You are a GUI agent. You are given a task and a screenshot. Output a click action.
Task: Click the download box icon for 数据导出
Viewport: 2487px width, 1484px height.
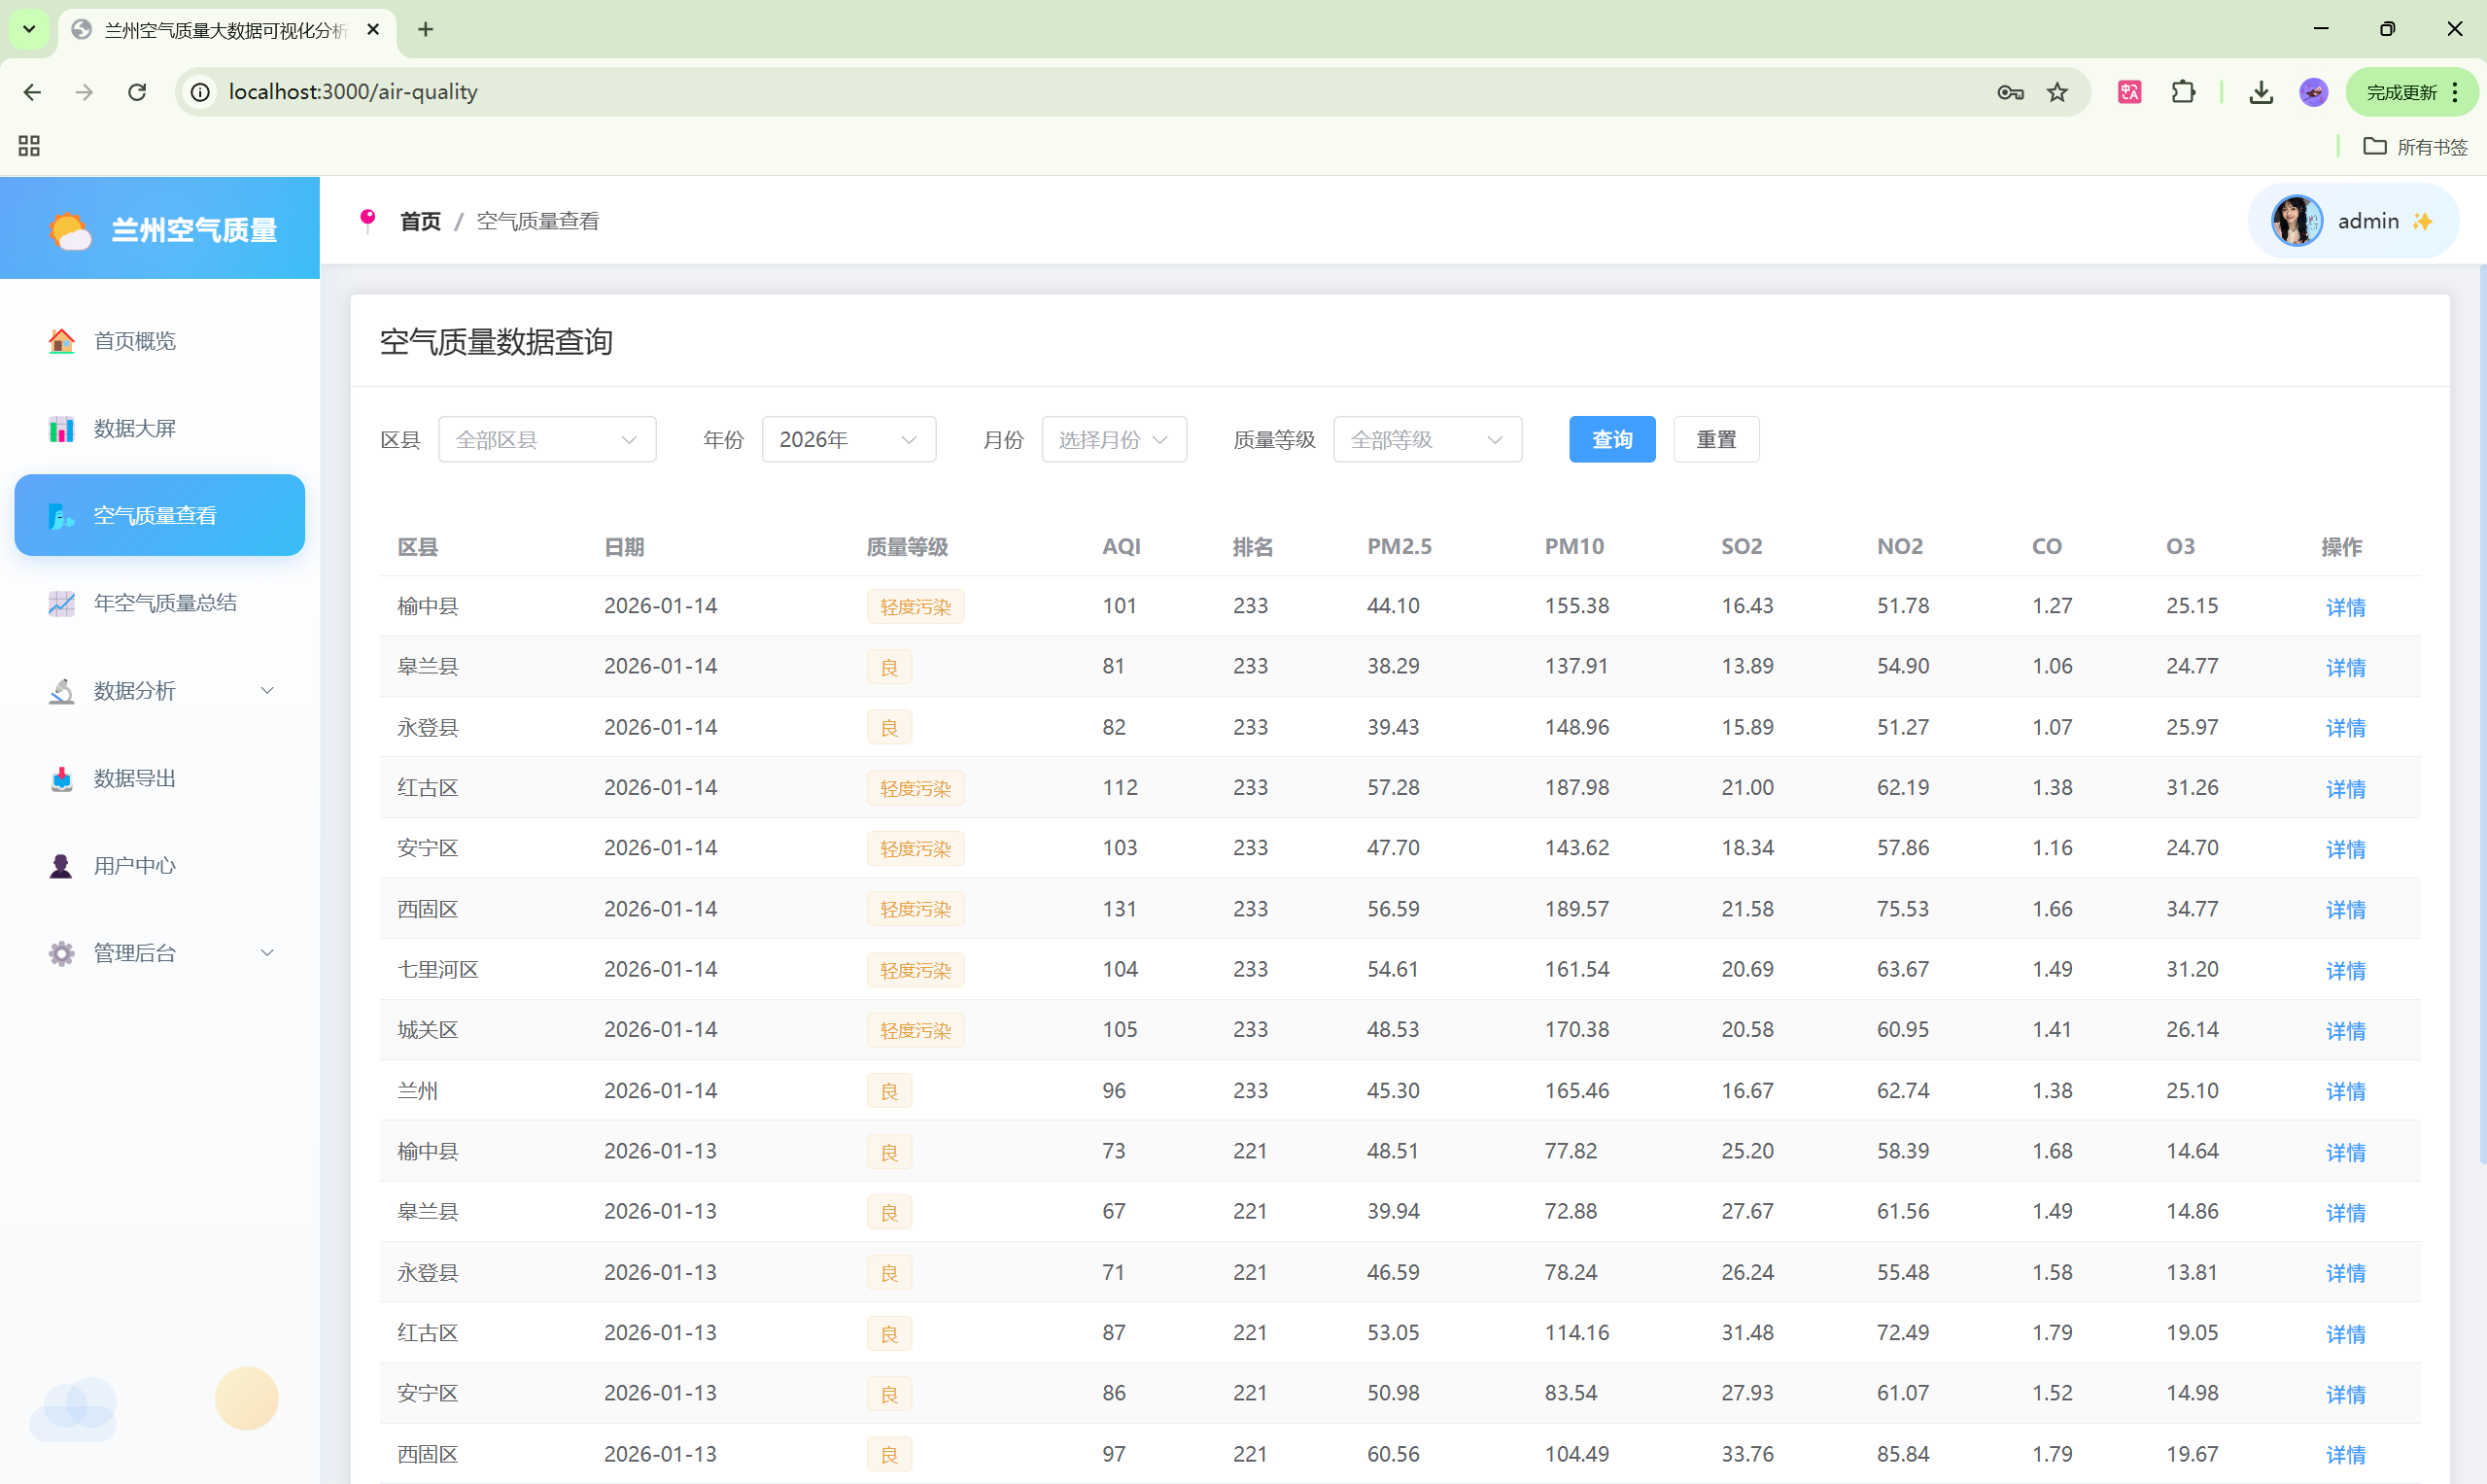pos(62,778)
